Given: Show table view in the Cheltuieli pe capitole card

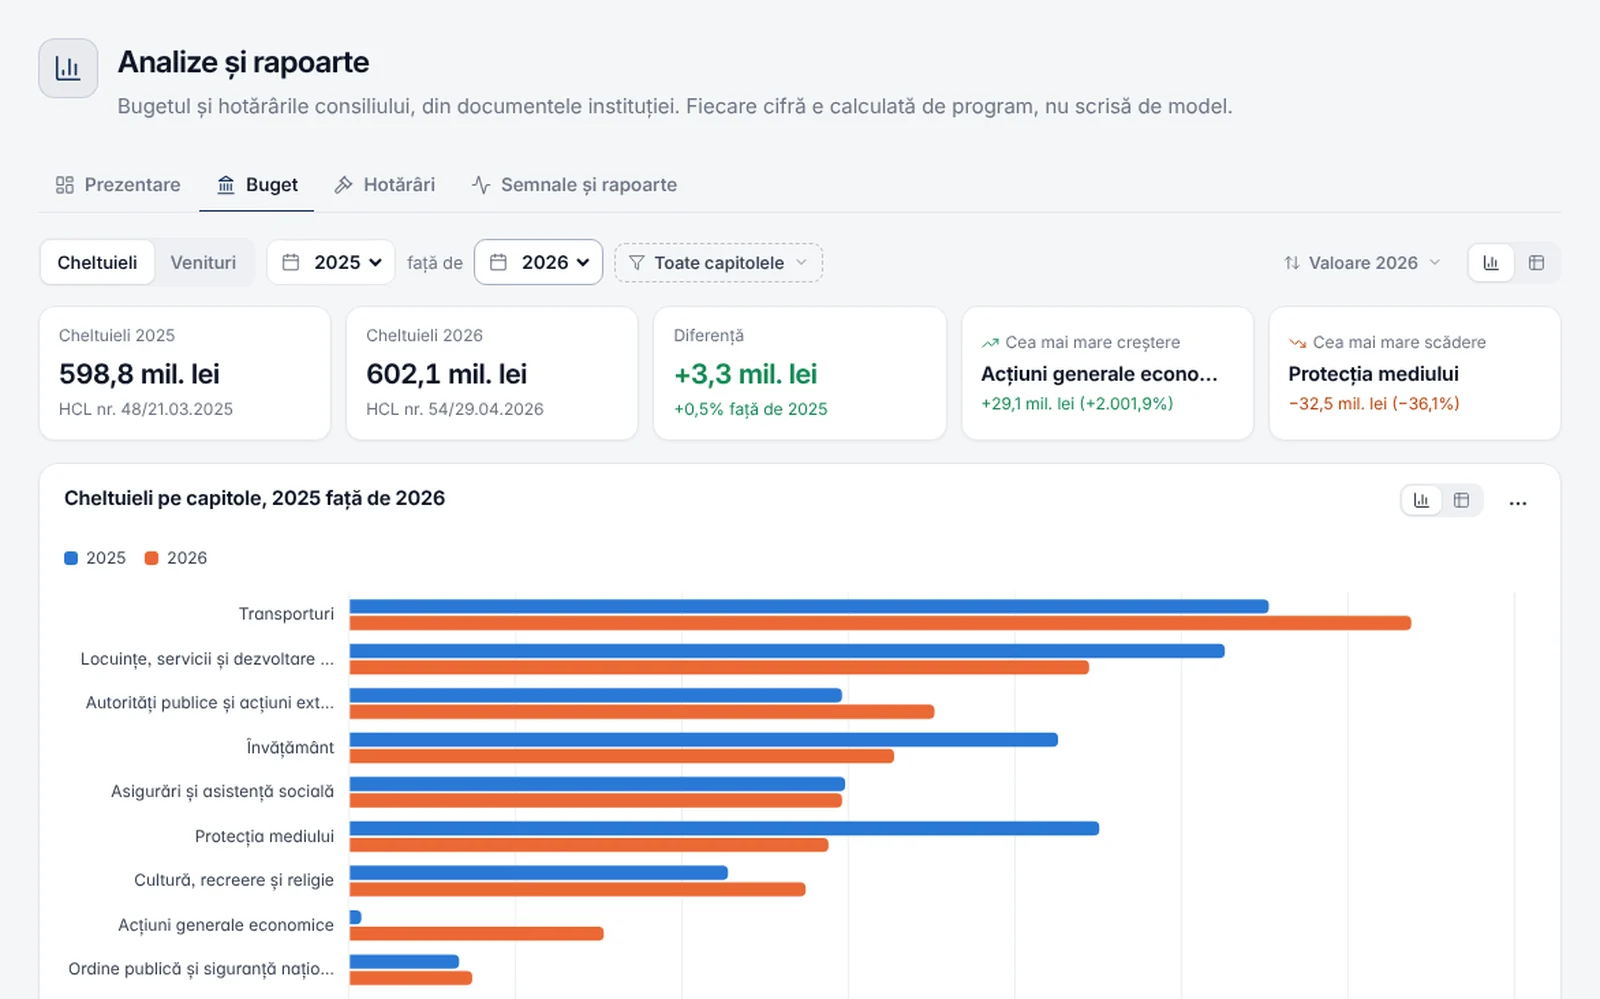Looking at the screenshot, I should (1461, 500).
